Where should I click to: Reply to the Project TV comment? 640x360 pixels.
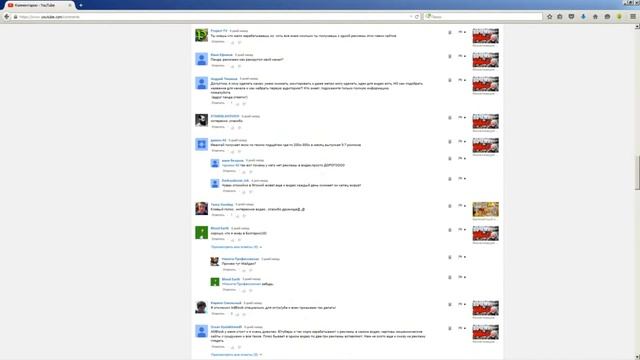pyautogui.click(x=218, y=42)
